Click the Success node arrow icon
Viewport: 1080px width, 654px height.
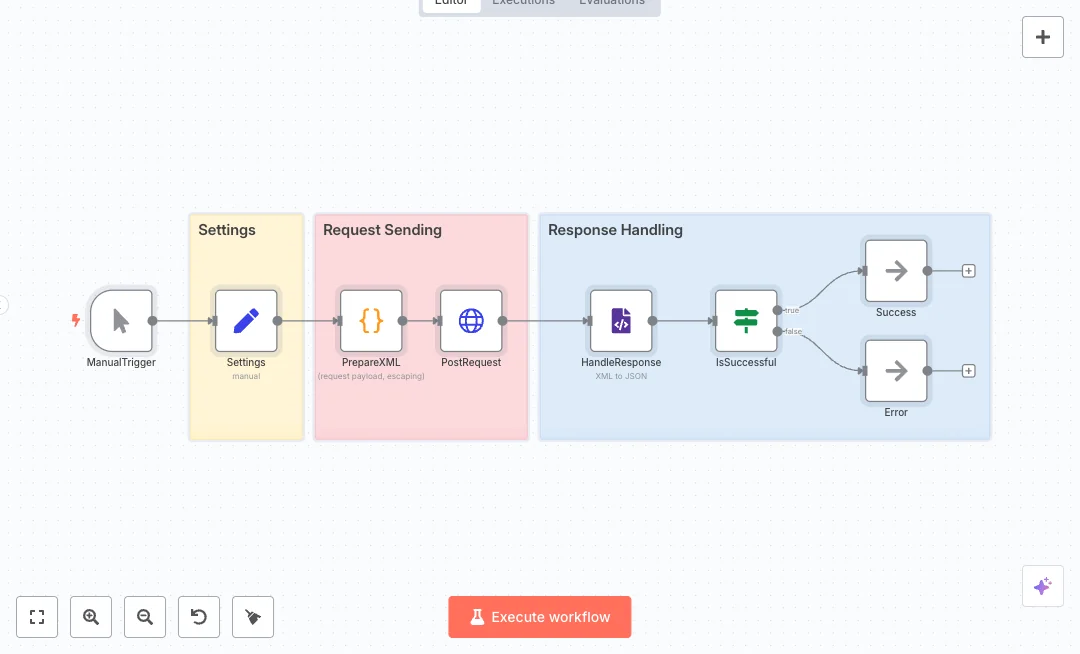coord(896,270)
